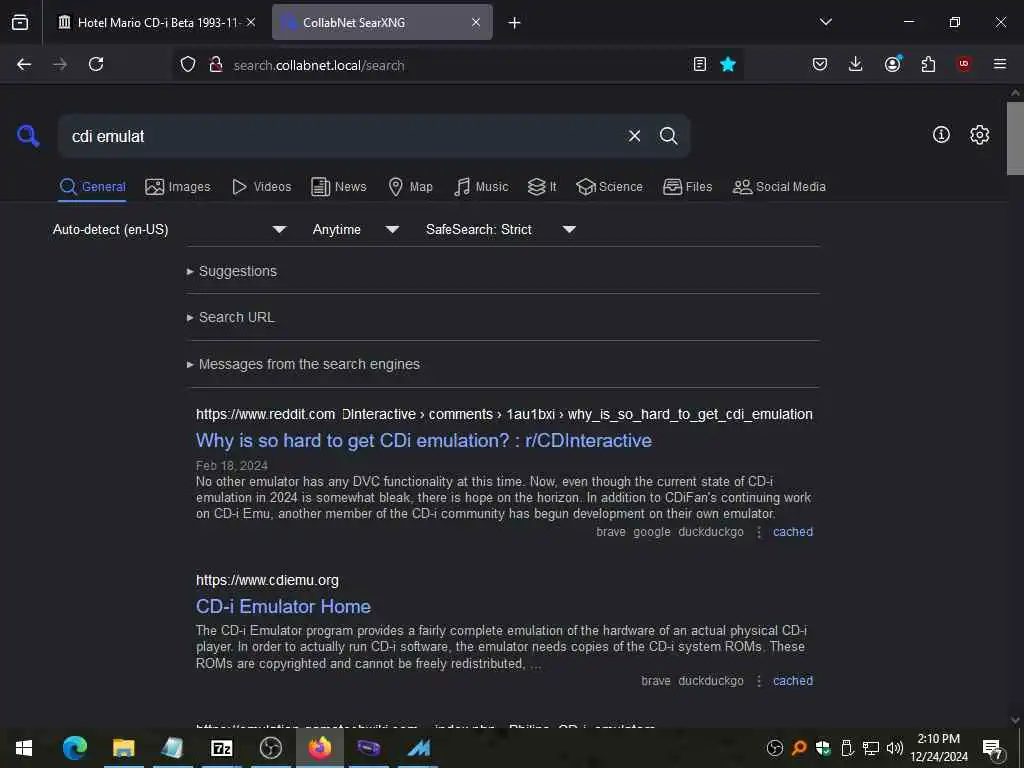This screenshot has width=1024, height=768.
Task: Open the Windows Start menu
Action: click(x=24, y=748)
